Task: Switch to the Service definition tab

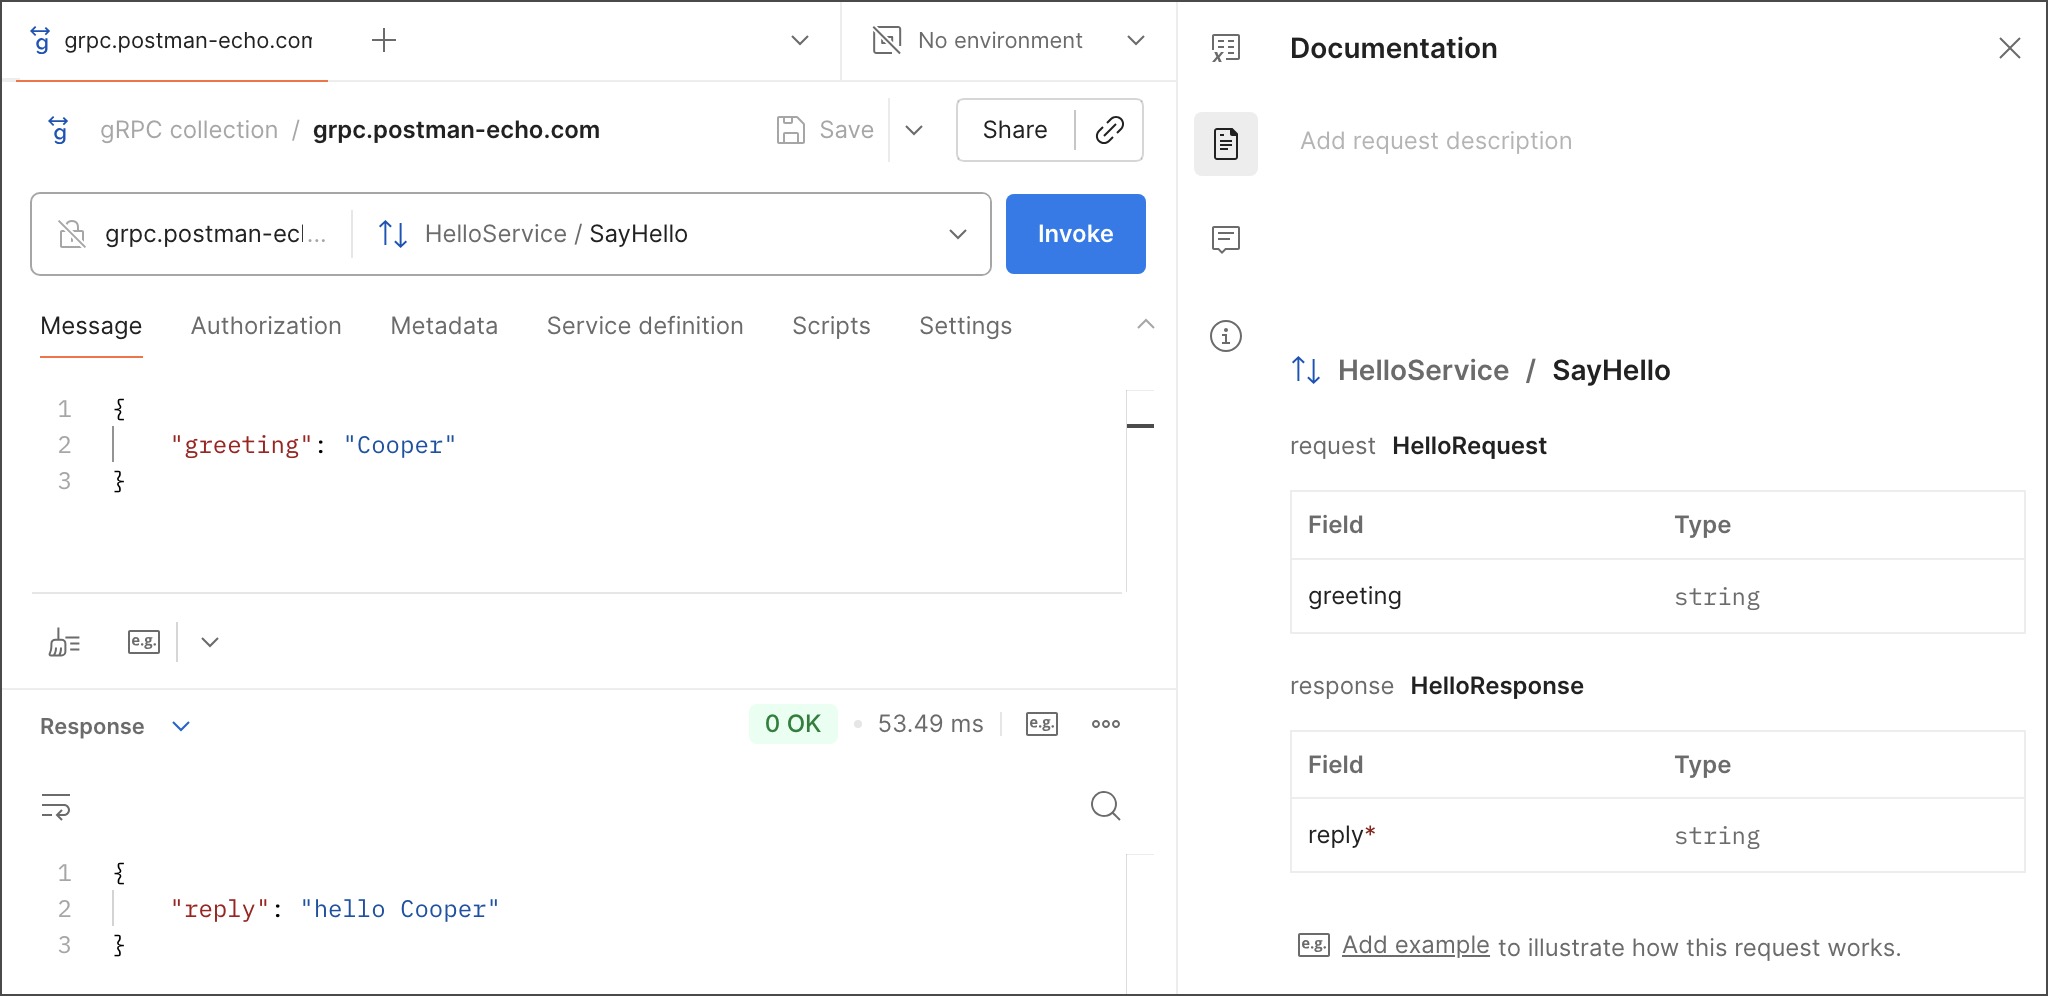Action: (645, 326)
